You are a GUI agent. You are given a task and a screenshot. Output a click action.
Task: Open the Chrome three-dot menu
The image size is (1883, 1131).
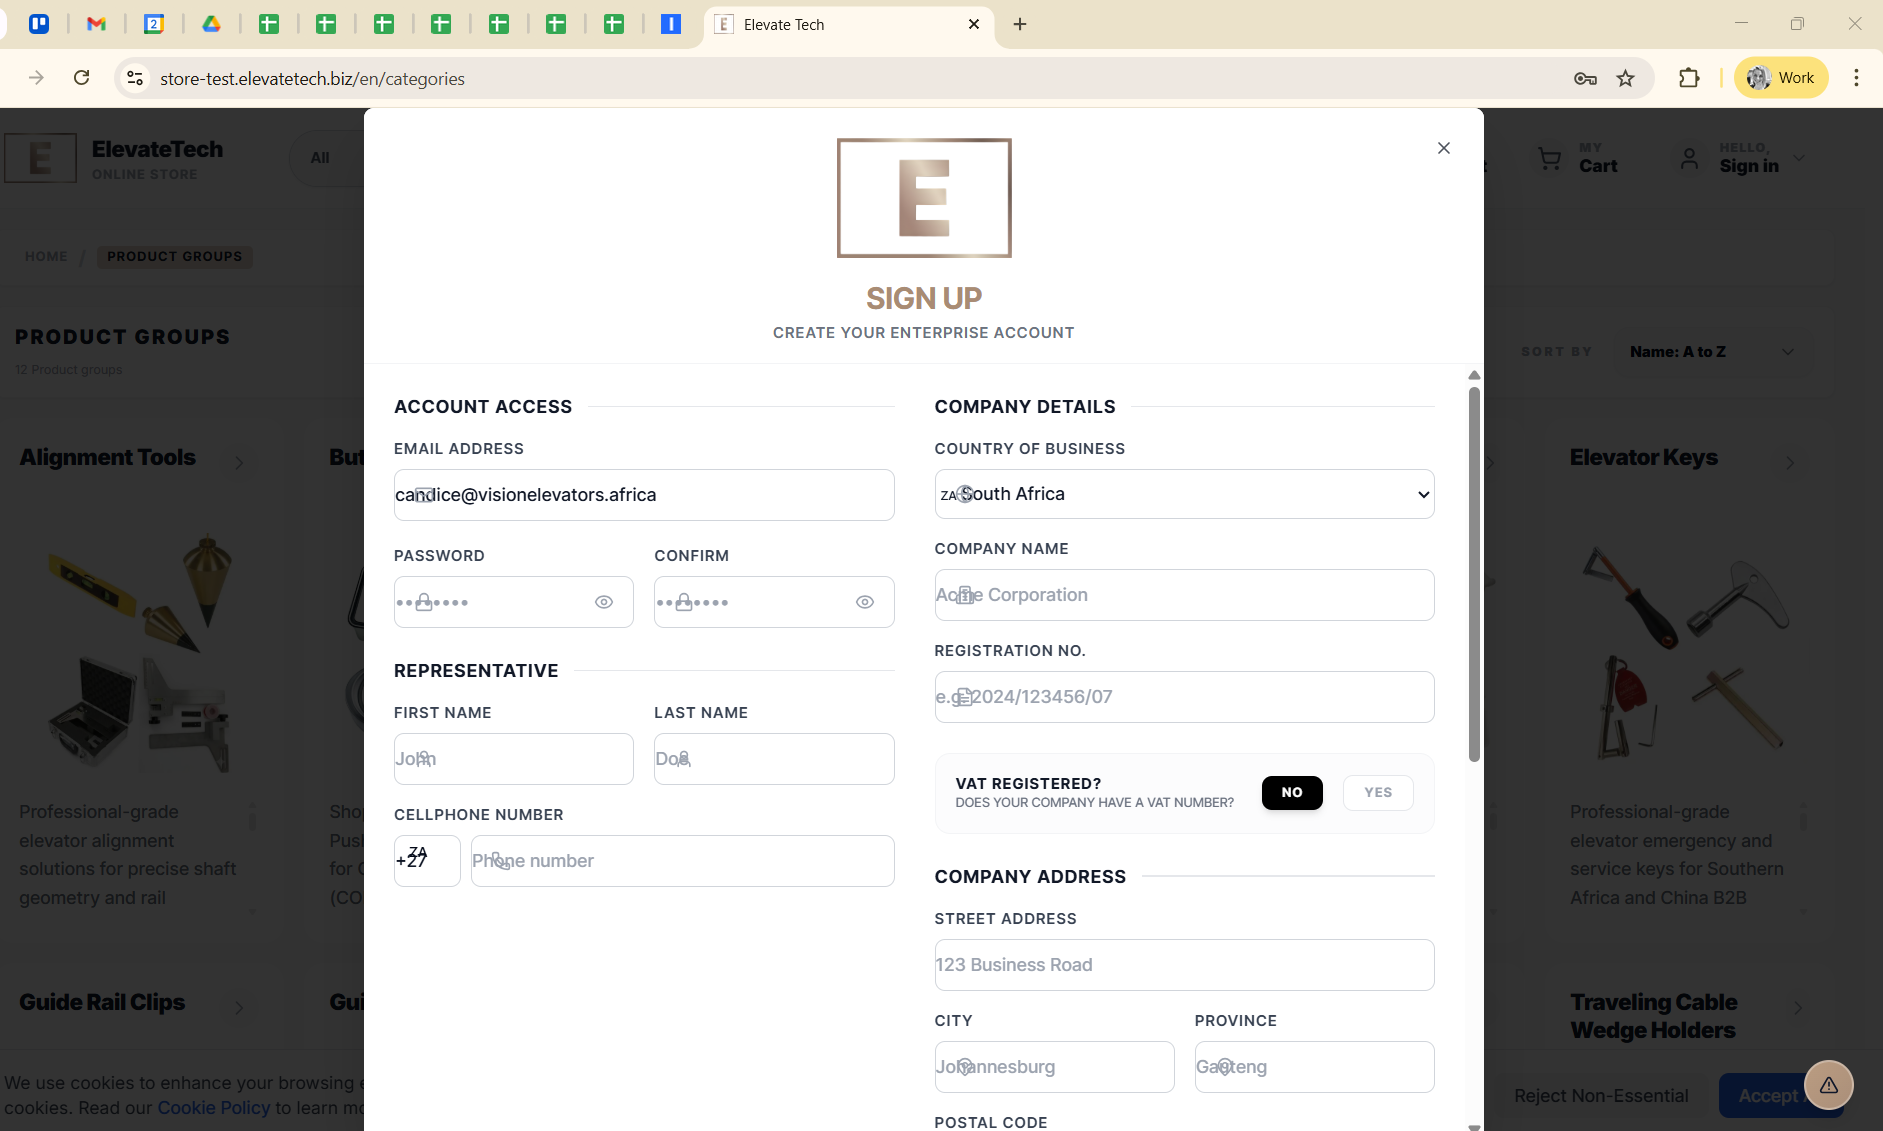[x=1856, y=78]
